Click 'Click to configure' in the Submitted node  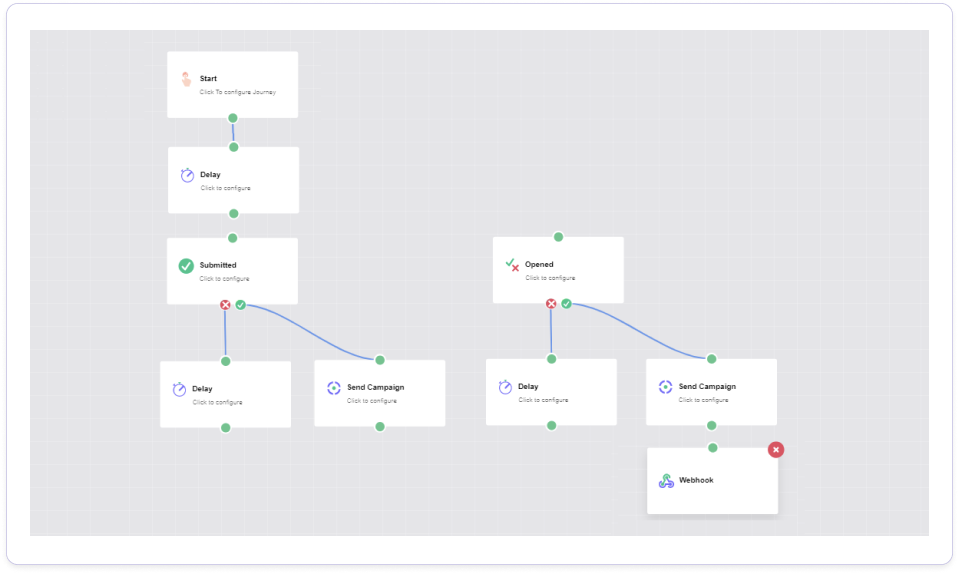(224, 279)
